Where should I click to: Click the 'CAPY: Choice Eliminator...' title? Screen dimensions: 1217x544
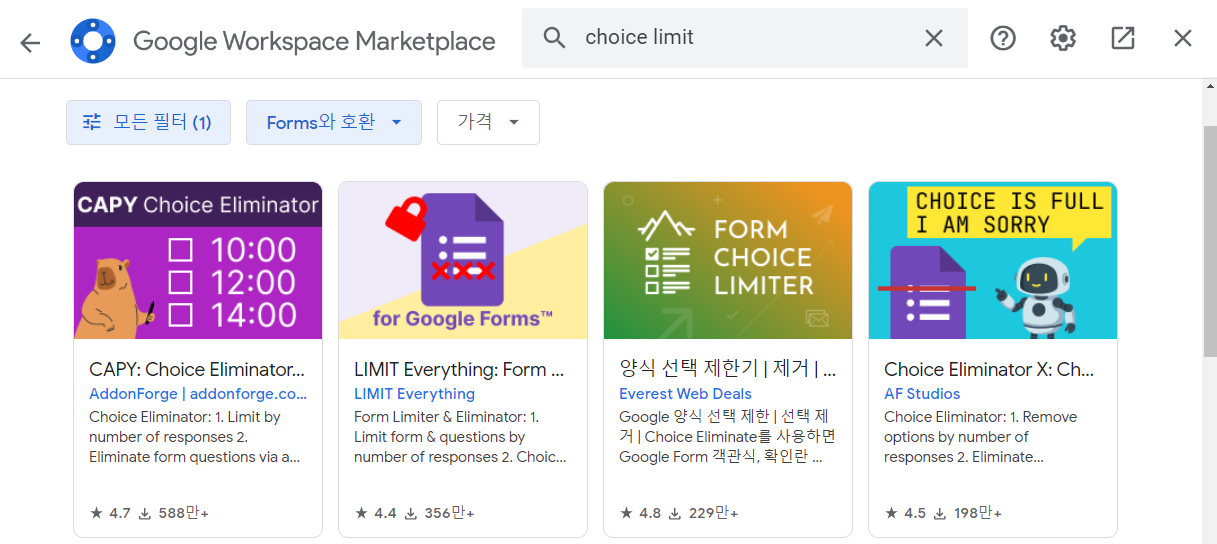[197, 369]
